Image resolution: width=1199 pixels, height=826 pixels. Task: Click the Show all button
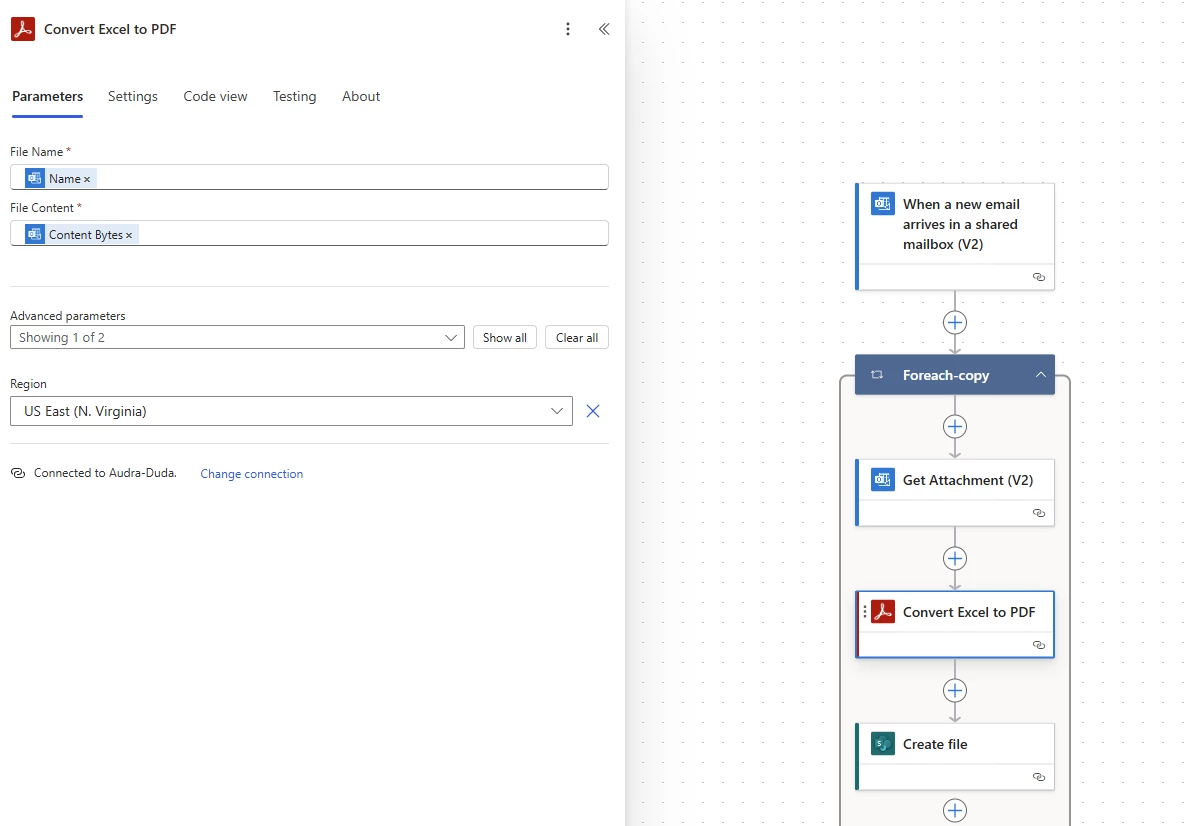[x=505, y=337]
